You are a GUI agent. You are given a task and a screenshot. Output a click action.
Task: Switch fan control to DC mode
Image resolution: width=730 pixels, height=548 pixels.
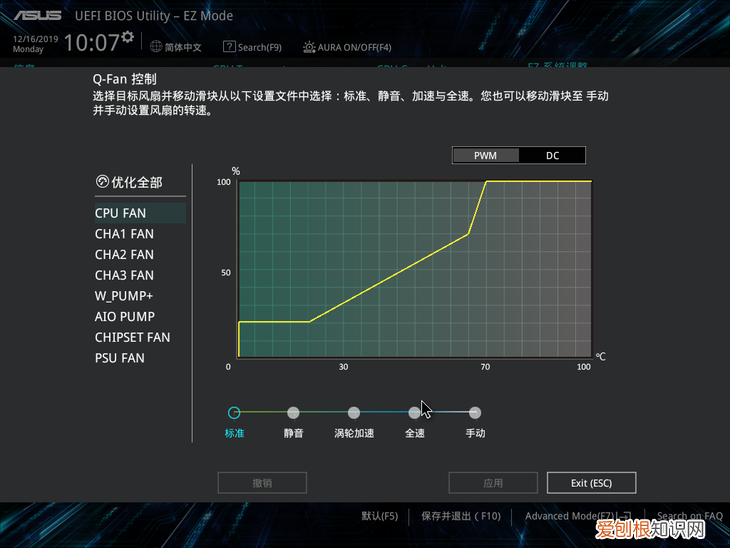click(552, 156)
